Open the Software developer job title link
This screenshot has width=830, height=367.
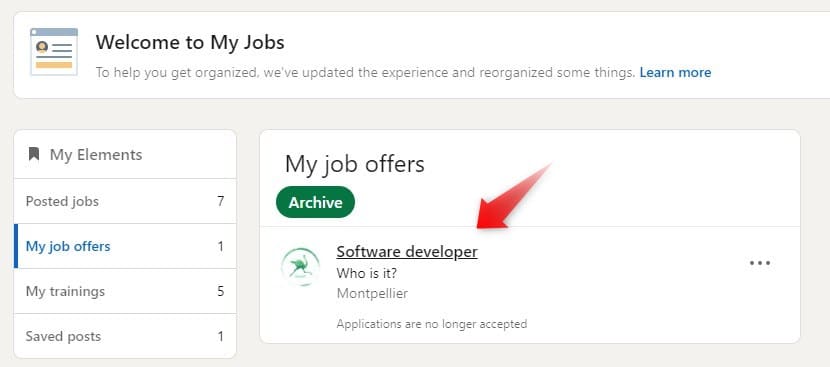pyautogui.click(x=407, y=252)
